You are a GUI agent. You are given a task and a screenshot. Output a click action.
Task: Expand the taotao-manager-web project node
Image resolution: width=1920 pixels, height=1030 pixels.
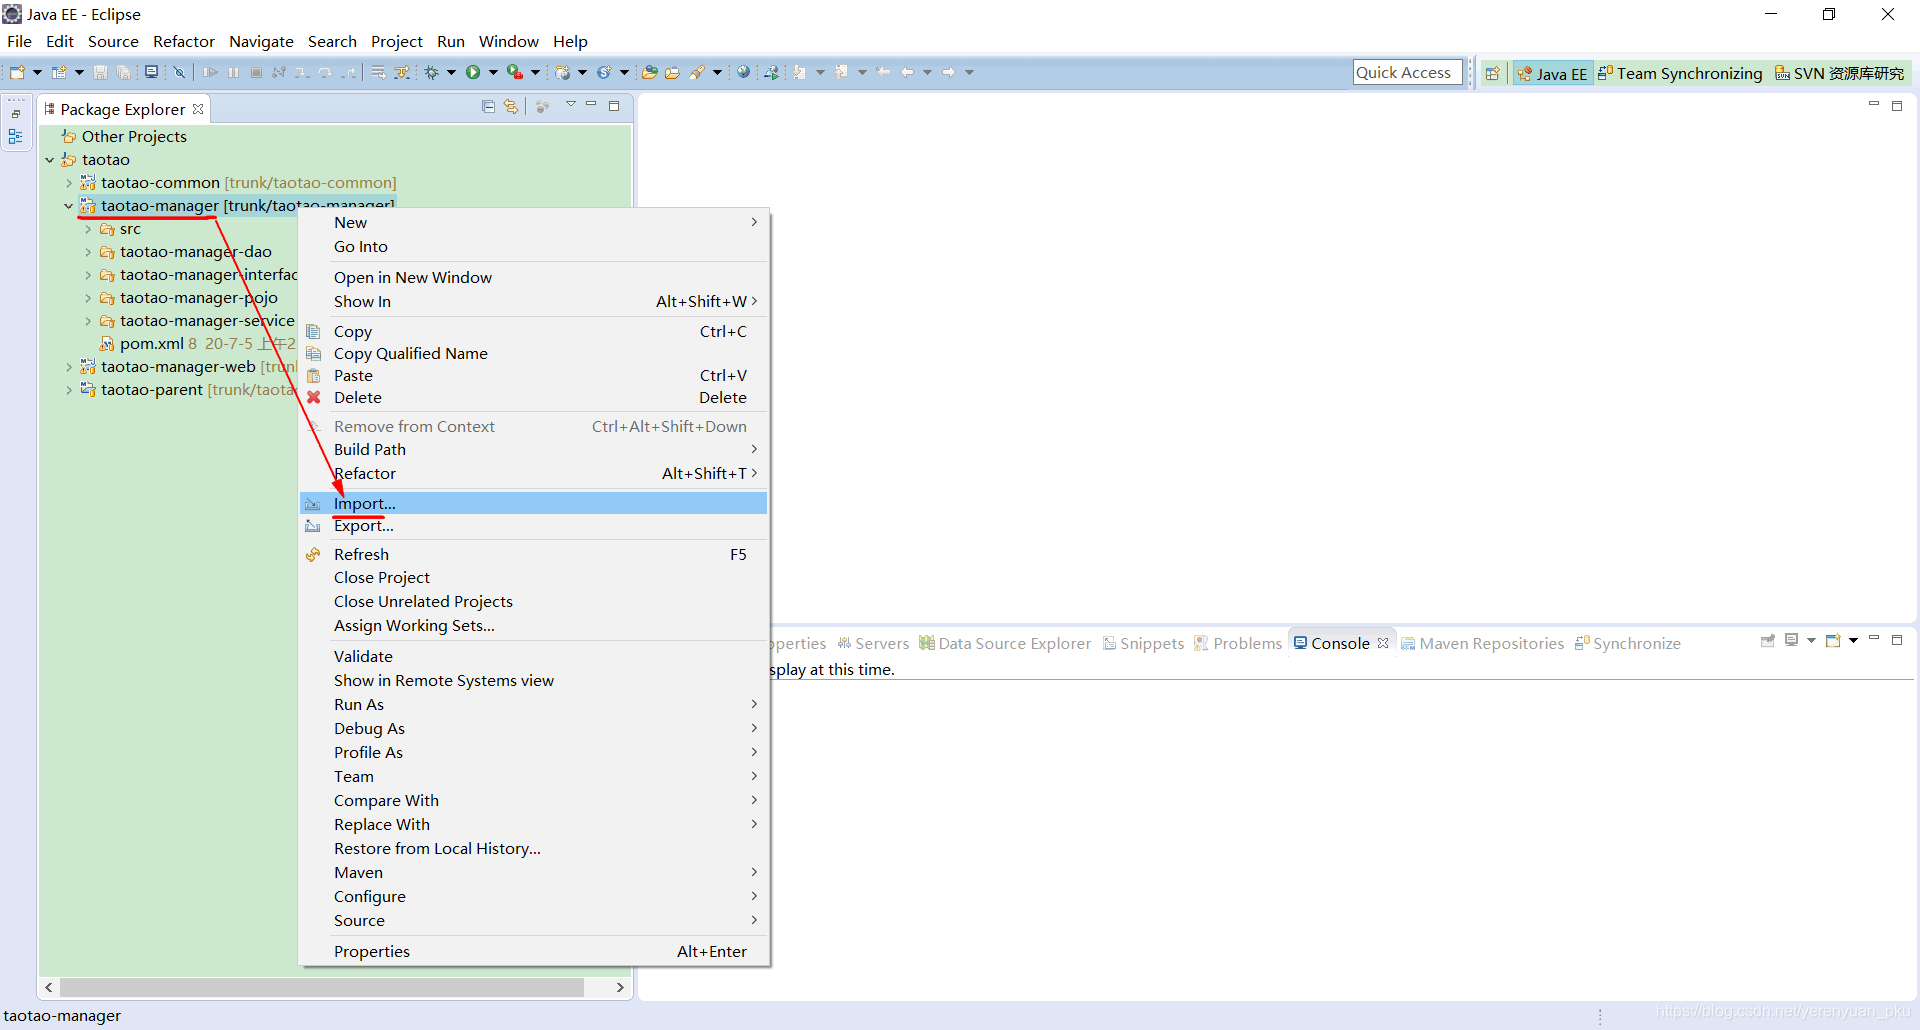[68, 367]
